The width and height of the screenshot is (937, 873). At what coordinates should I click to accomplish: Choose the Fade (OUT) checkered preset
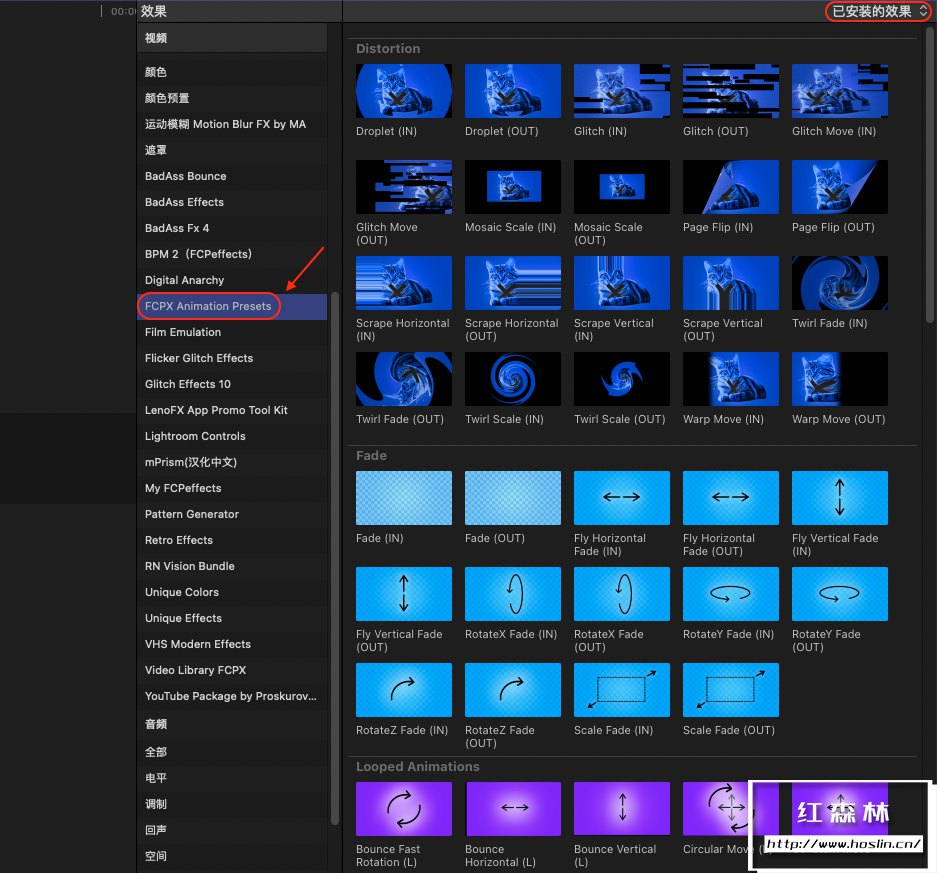point(513,498)
